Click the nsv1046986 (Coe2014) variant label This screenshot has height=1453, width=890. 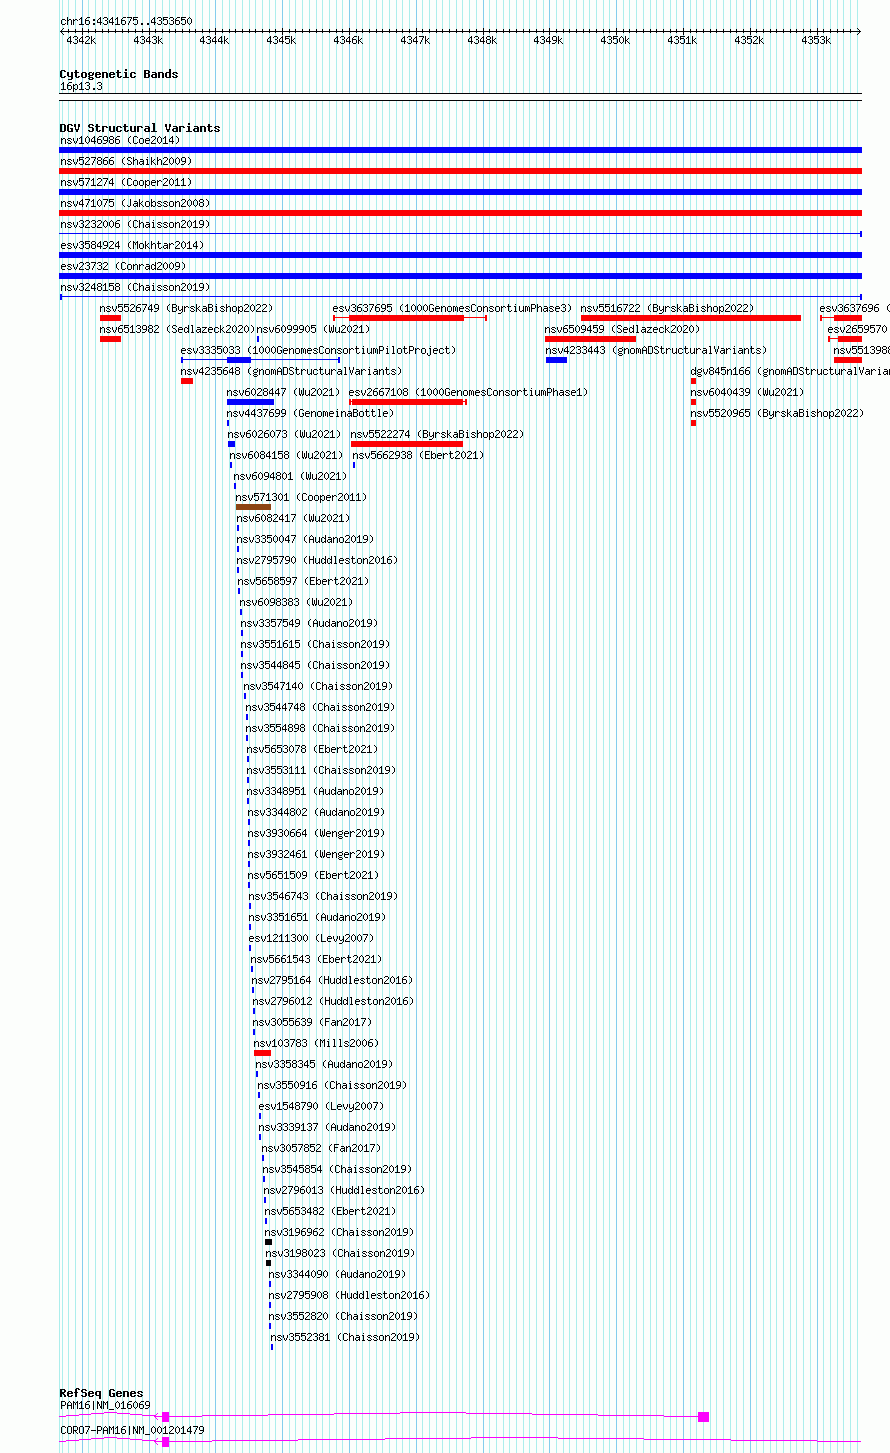click(119, 140)
